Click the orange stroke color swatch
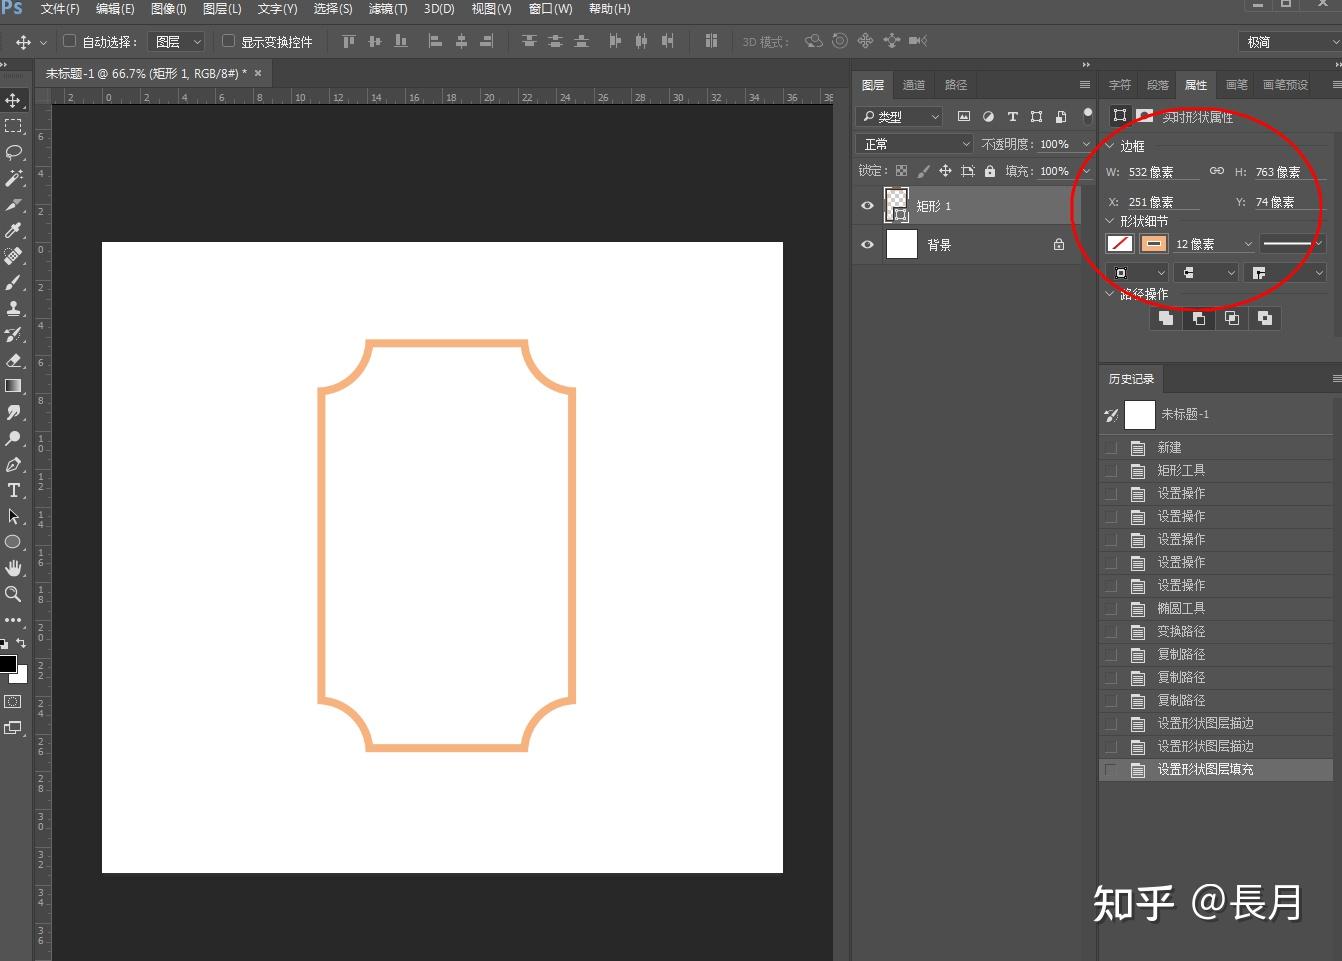The image size is (1342, 961). 1154,243
